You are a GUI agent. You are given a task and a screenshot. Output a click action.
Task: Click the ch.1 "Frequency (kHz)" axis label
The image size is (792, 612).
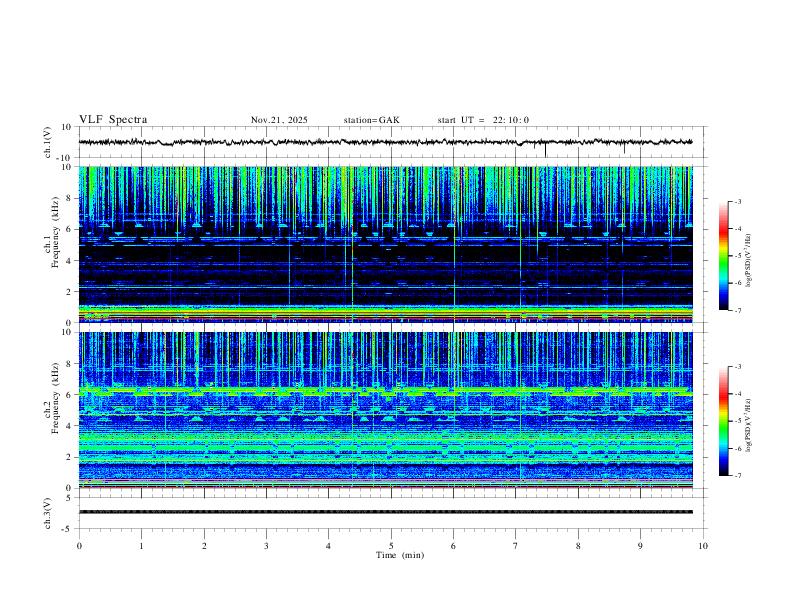click(x=55, y=232)
